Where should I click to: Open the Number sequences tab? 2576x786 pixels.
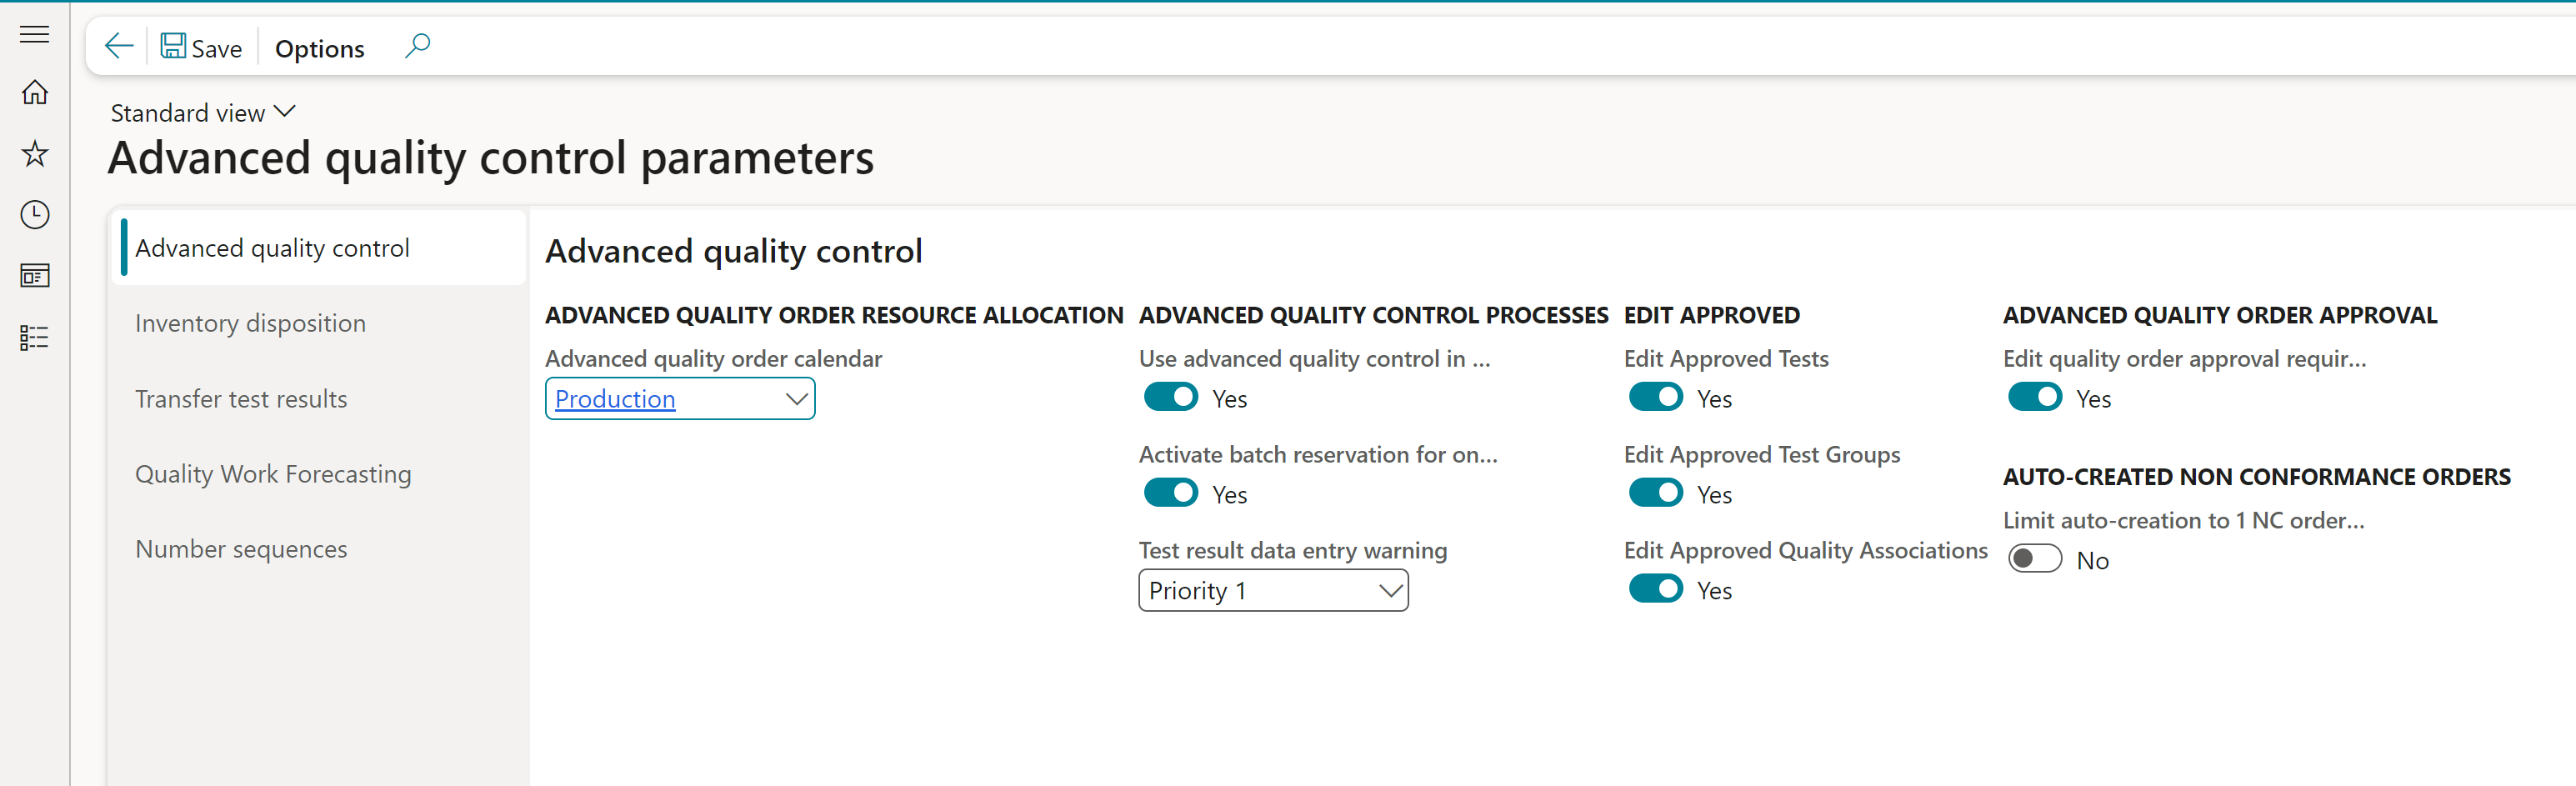click(x=241, y=549)
